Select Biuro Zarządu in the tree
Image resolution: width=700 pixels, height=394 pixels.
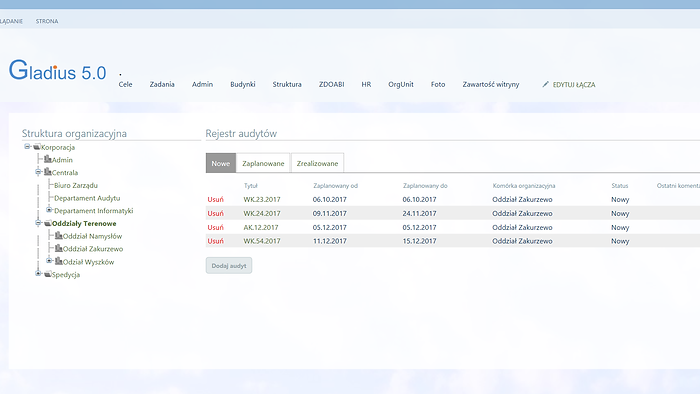76,185
